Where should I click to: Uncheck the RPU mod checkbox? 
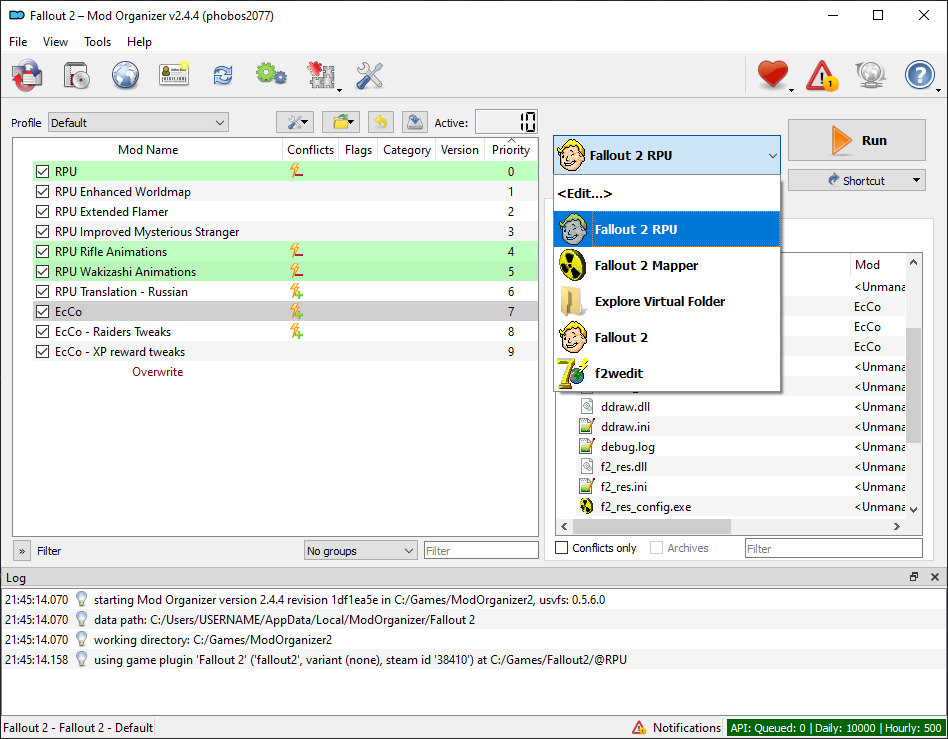(x=42, y=171)
